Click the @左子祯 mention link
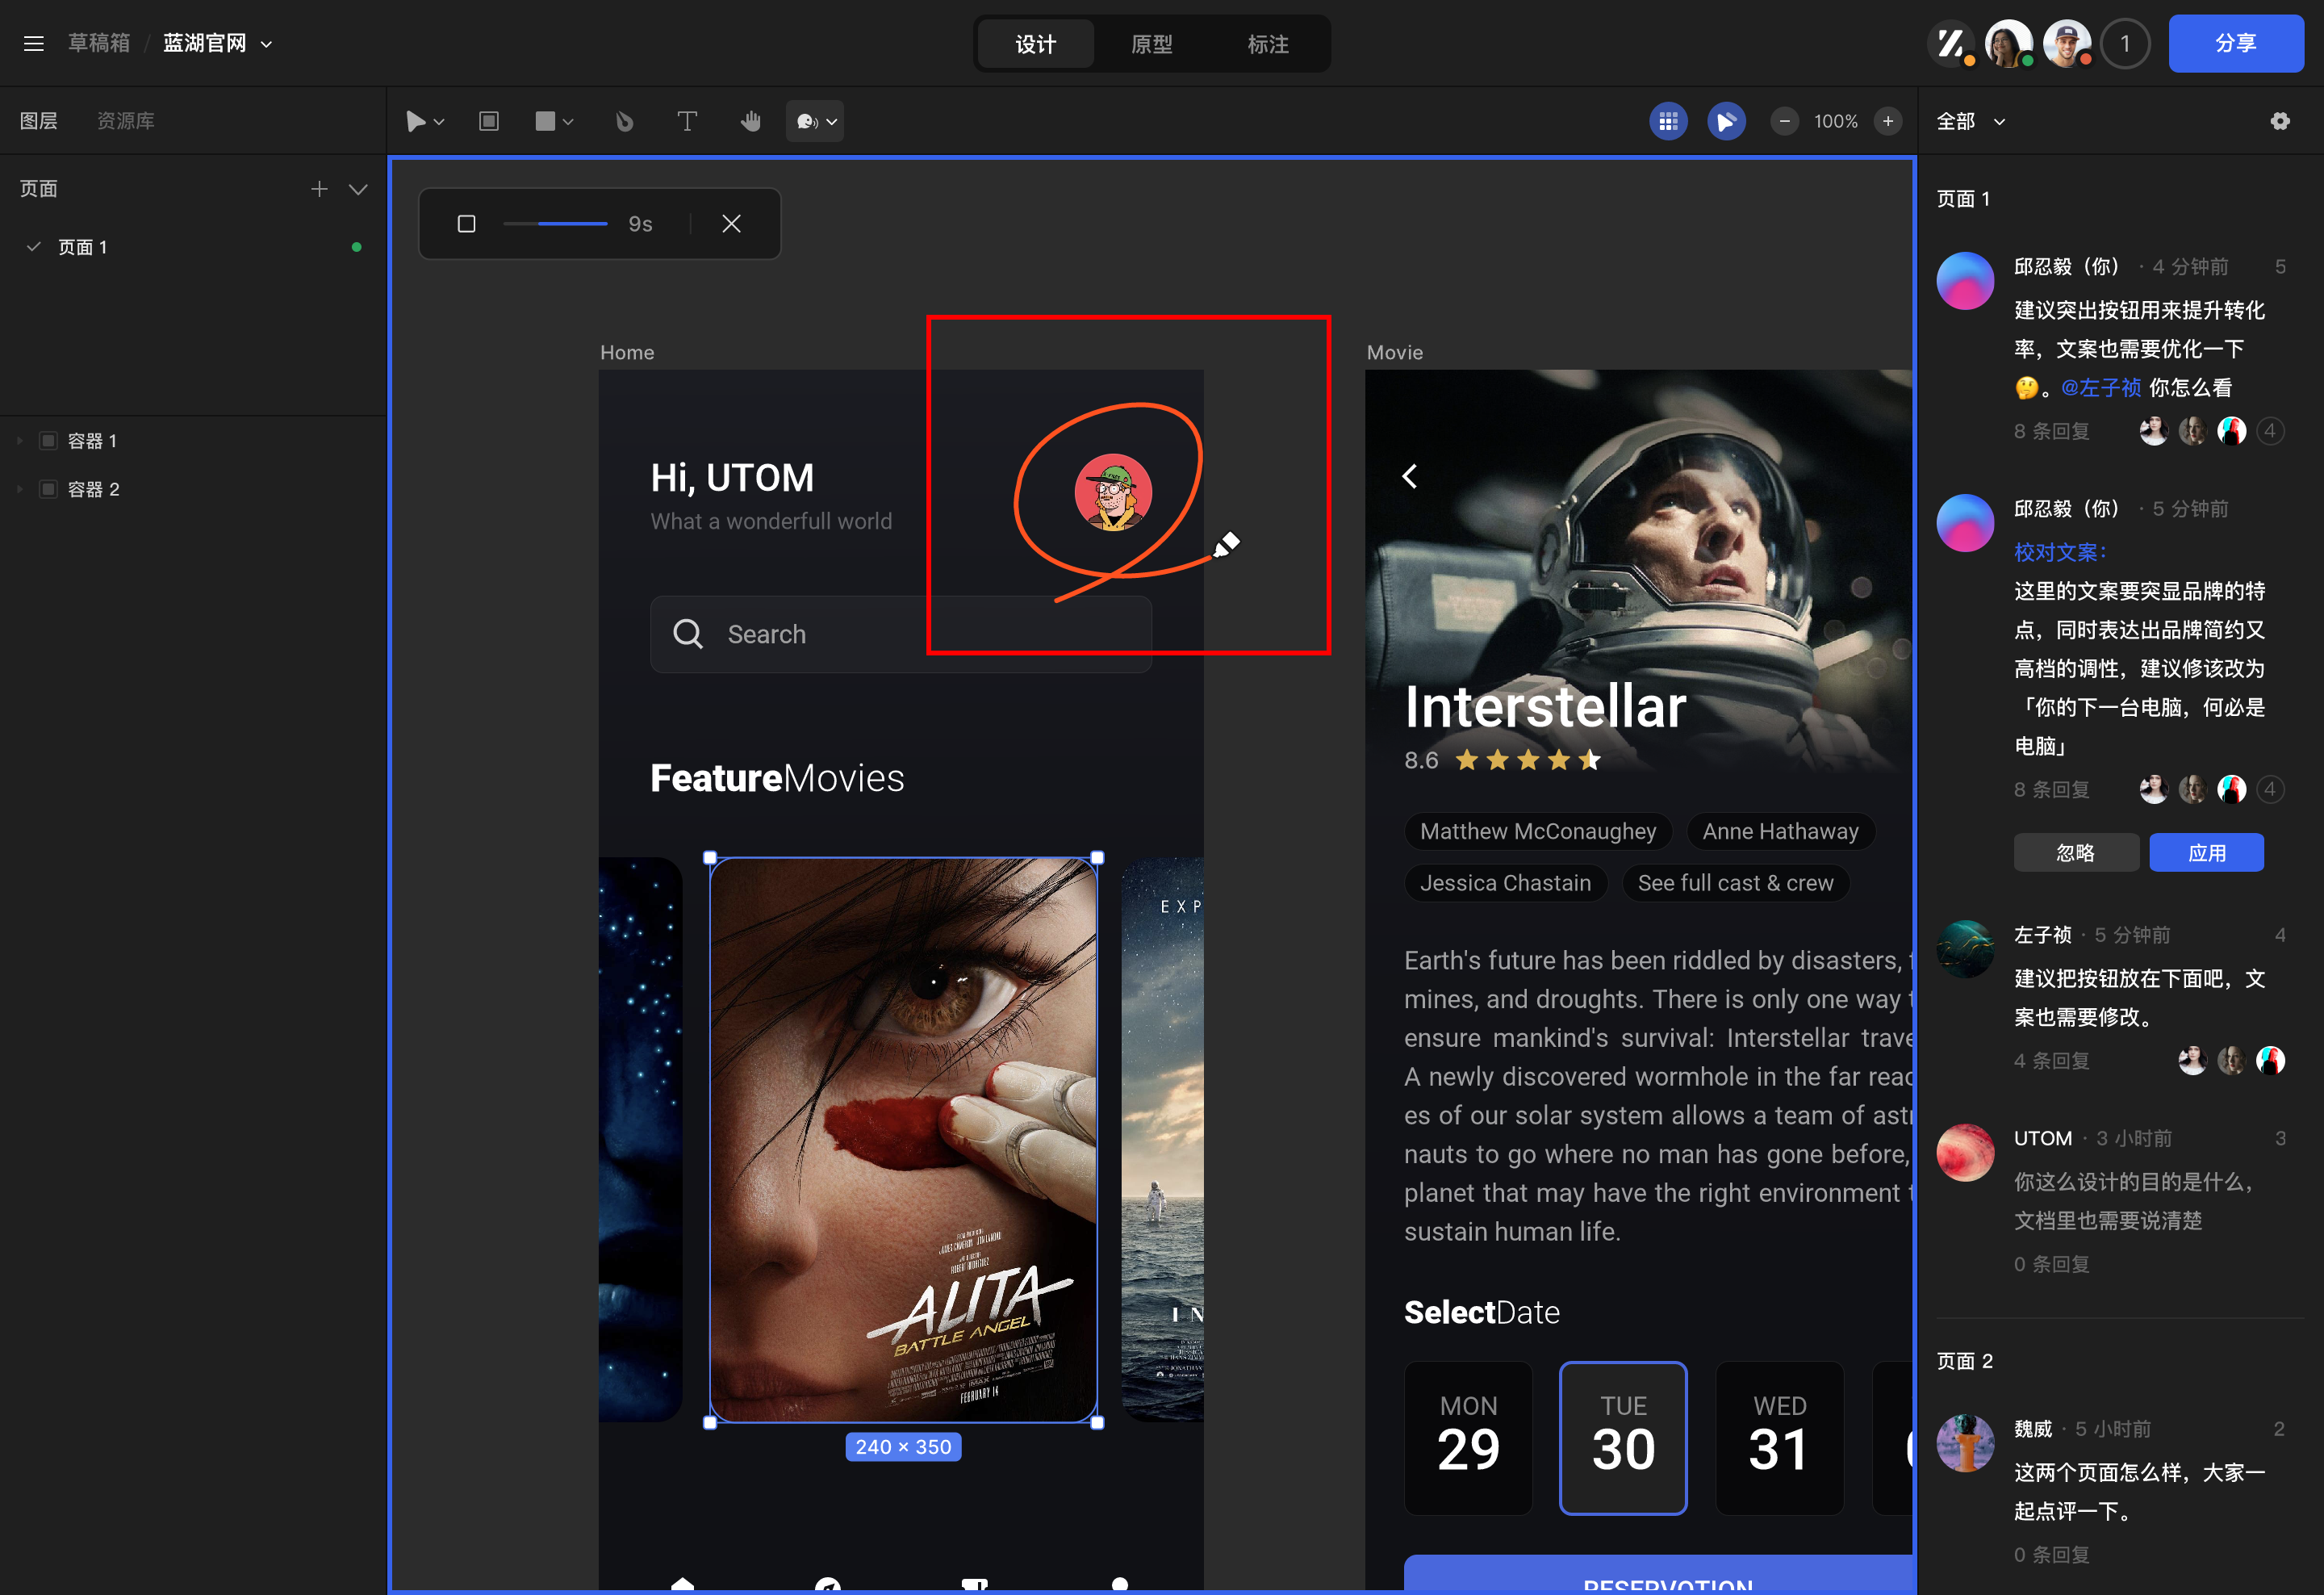Screen dimensions: 2324x1595 (2101, 388)
